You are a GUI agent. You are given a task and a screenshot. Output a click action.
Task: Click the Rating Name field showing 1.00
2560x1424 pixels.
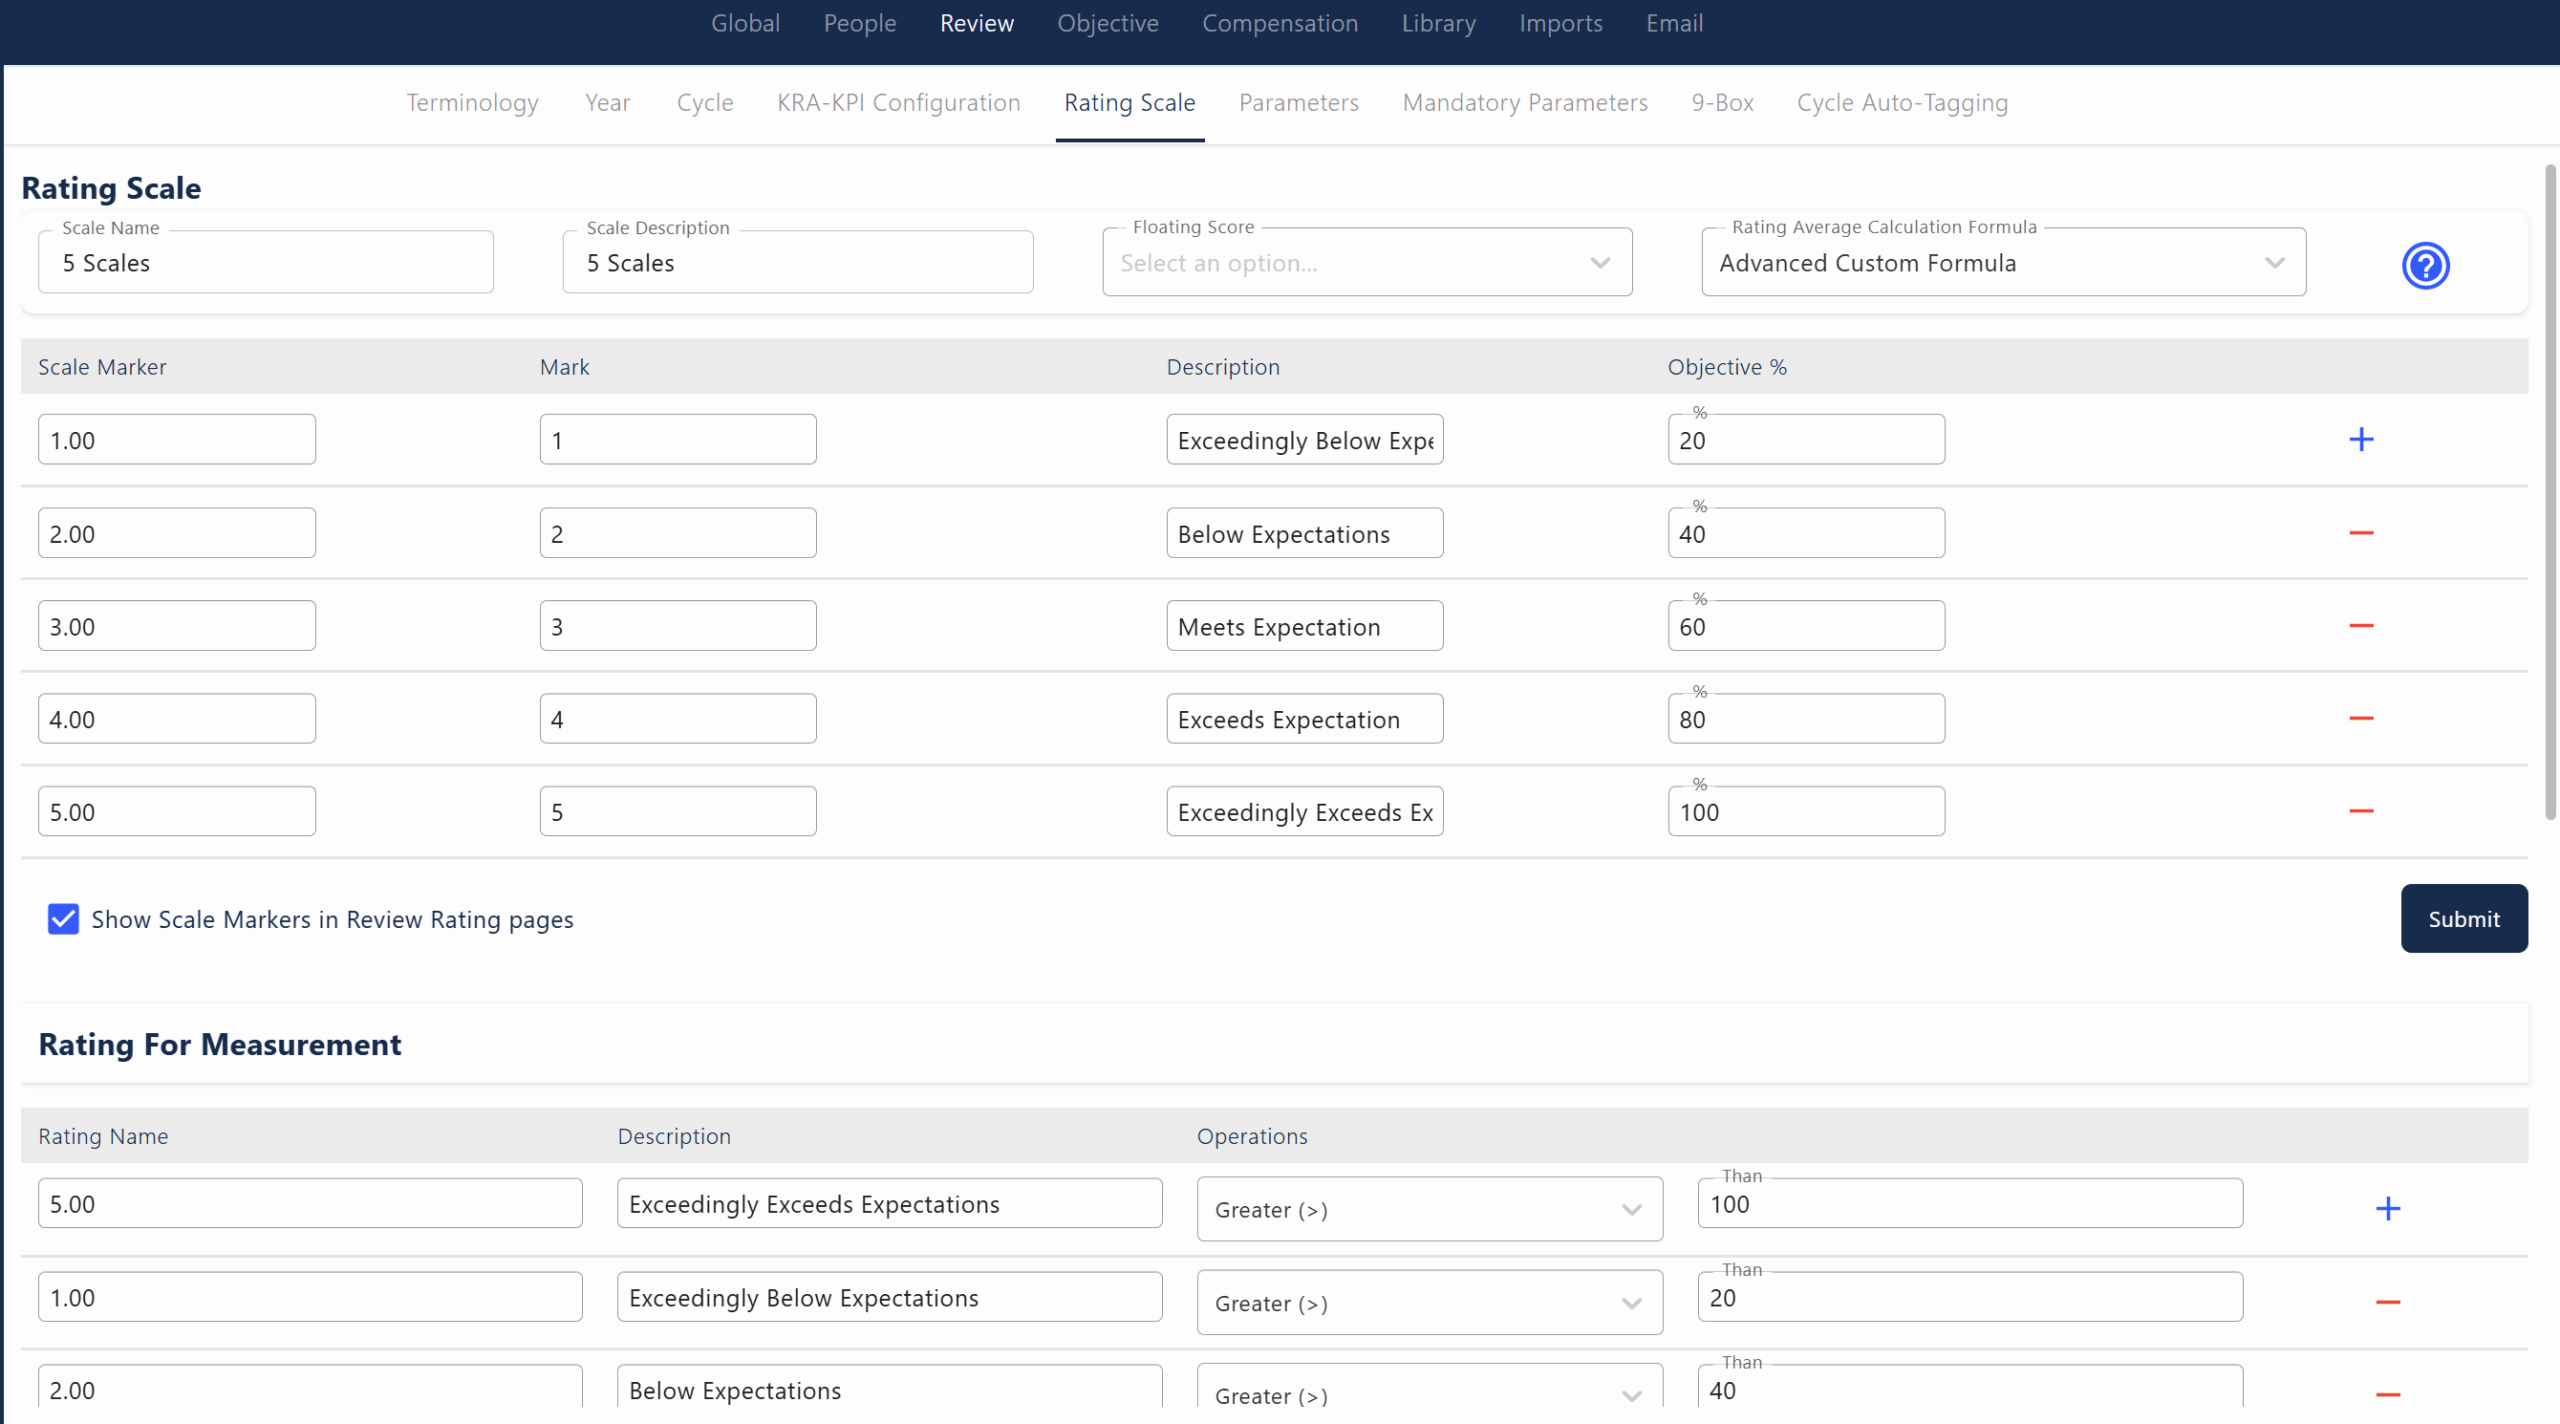[x=310, y=1298]
